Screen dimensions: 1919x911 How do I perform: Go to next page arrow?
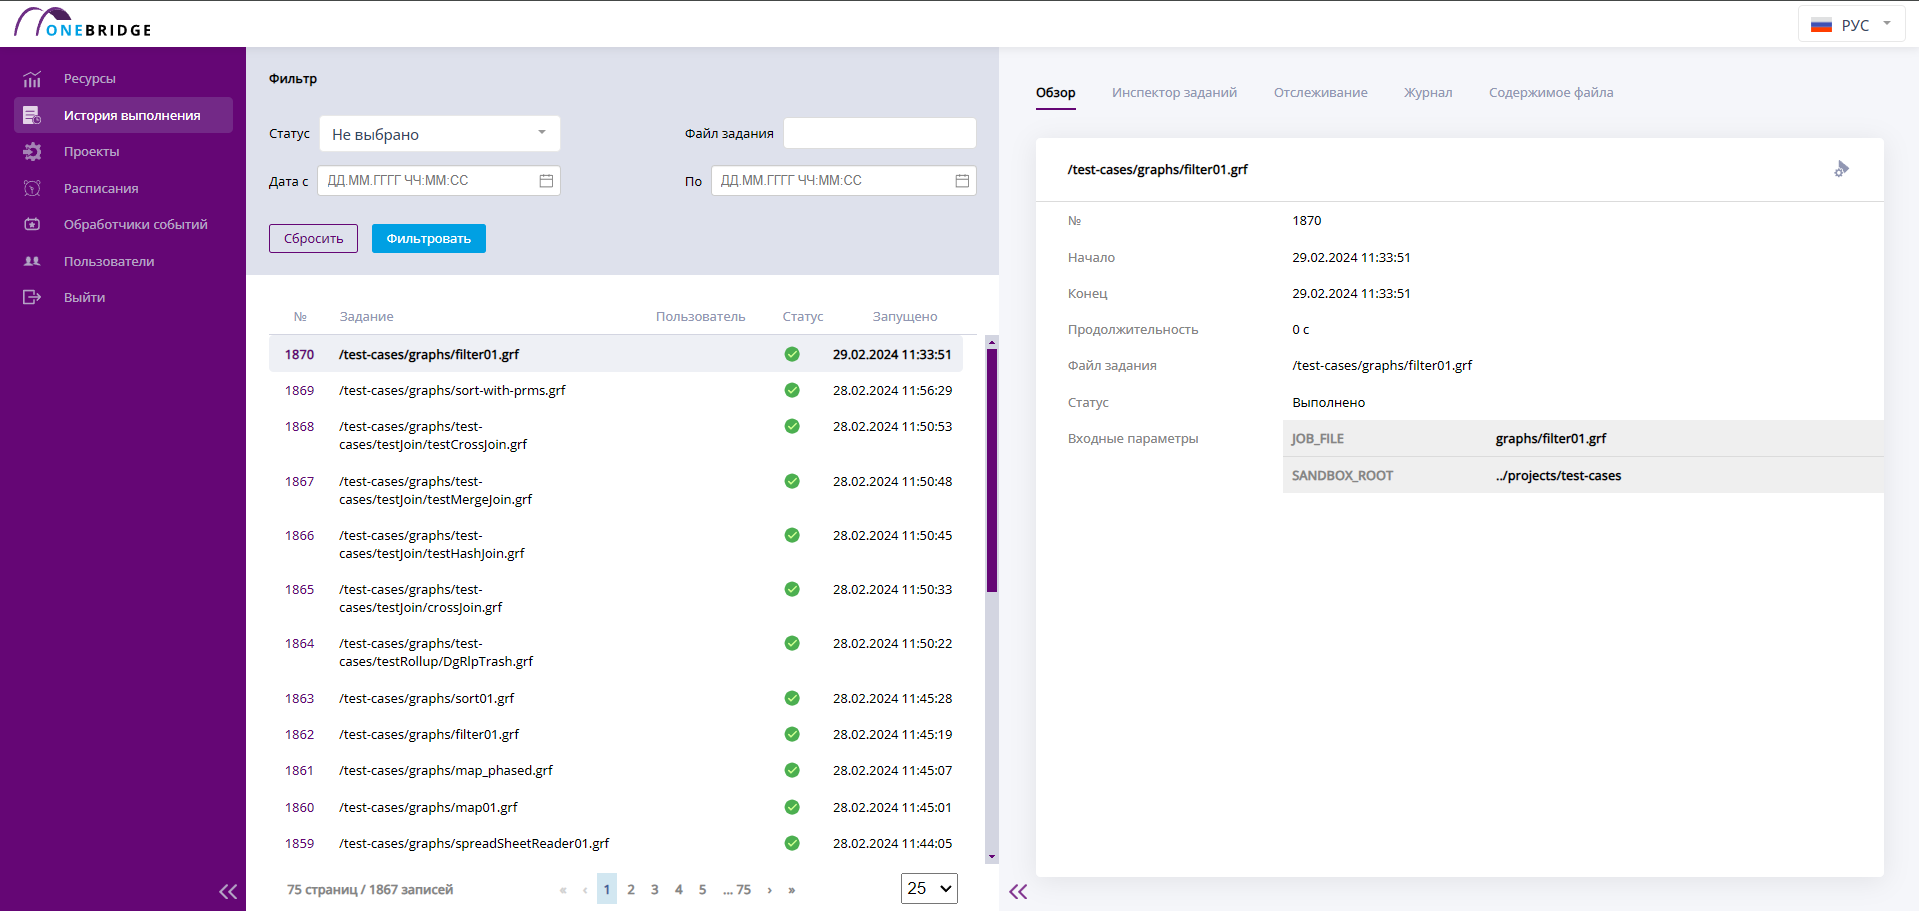(769, 890)
